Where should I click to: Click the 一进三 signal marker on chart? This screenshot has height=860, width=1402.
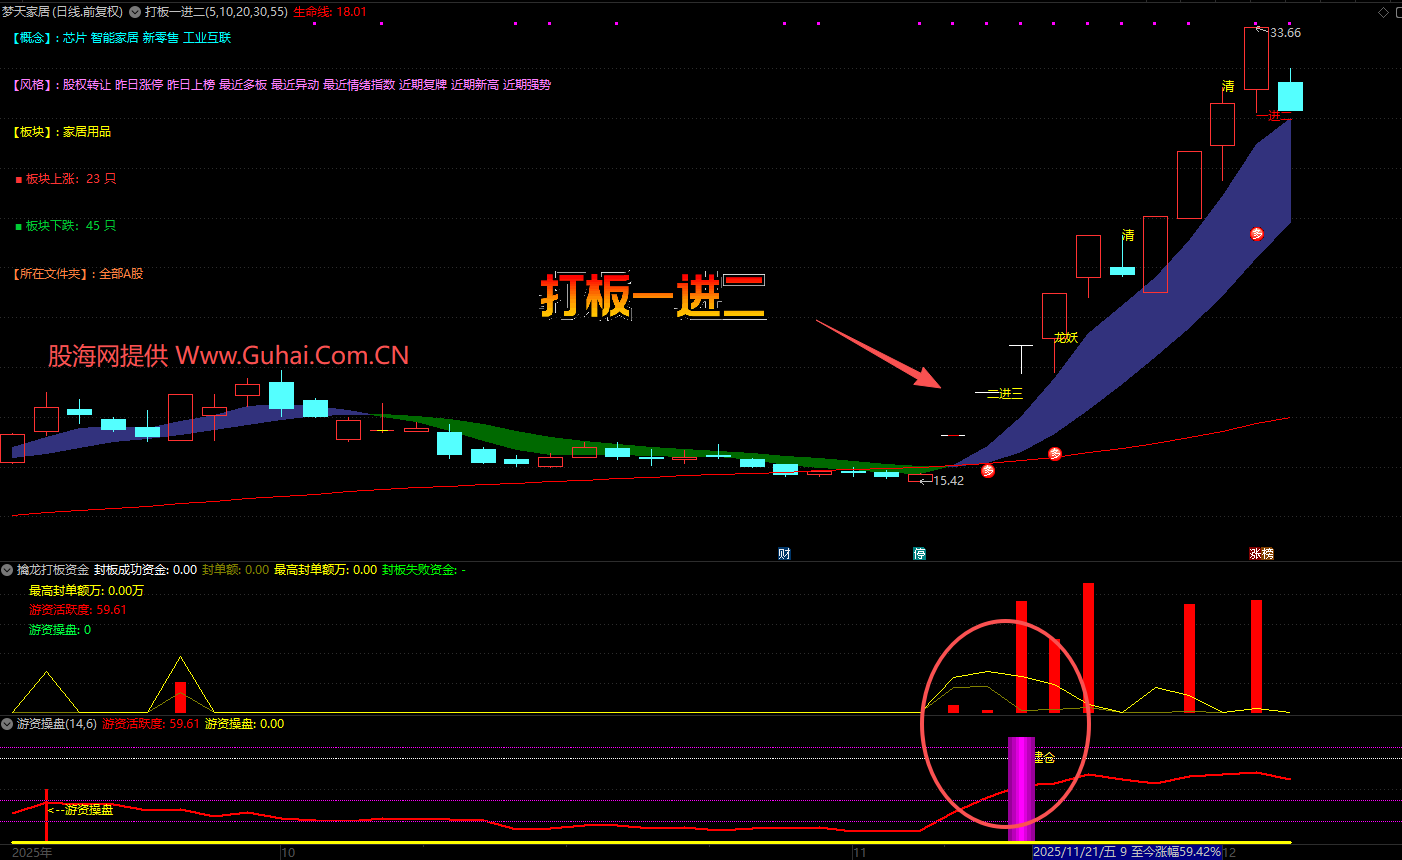1004,393
